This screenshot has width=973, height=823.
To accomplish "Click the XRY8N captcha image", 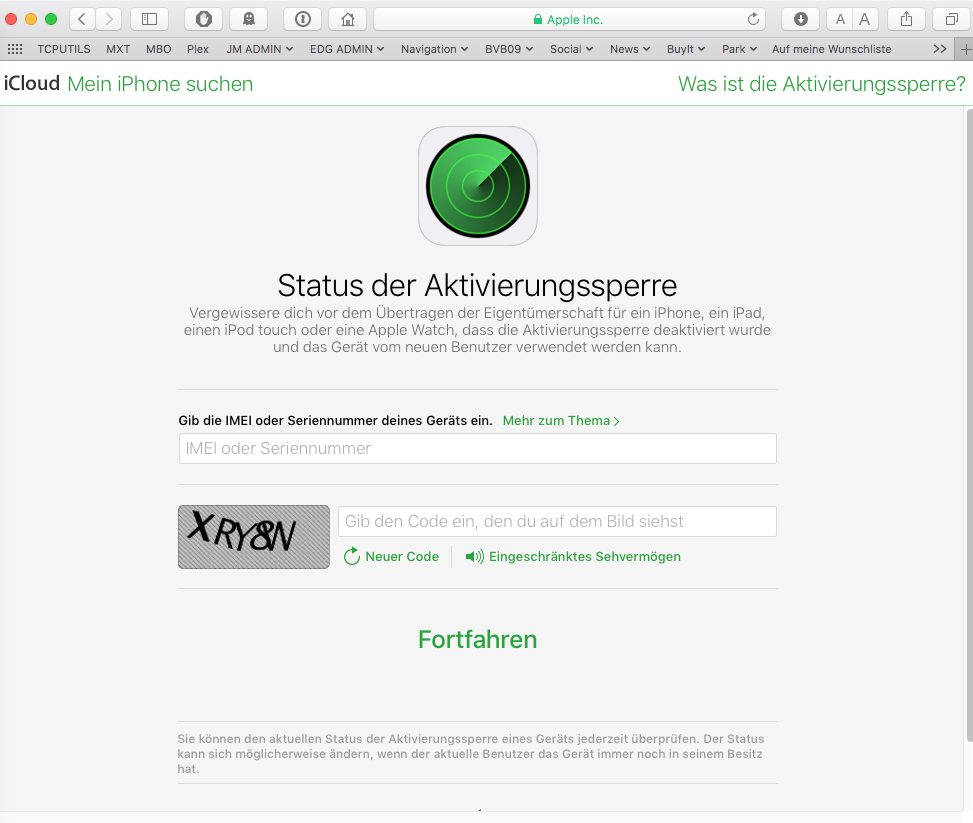I will 254,537.
